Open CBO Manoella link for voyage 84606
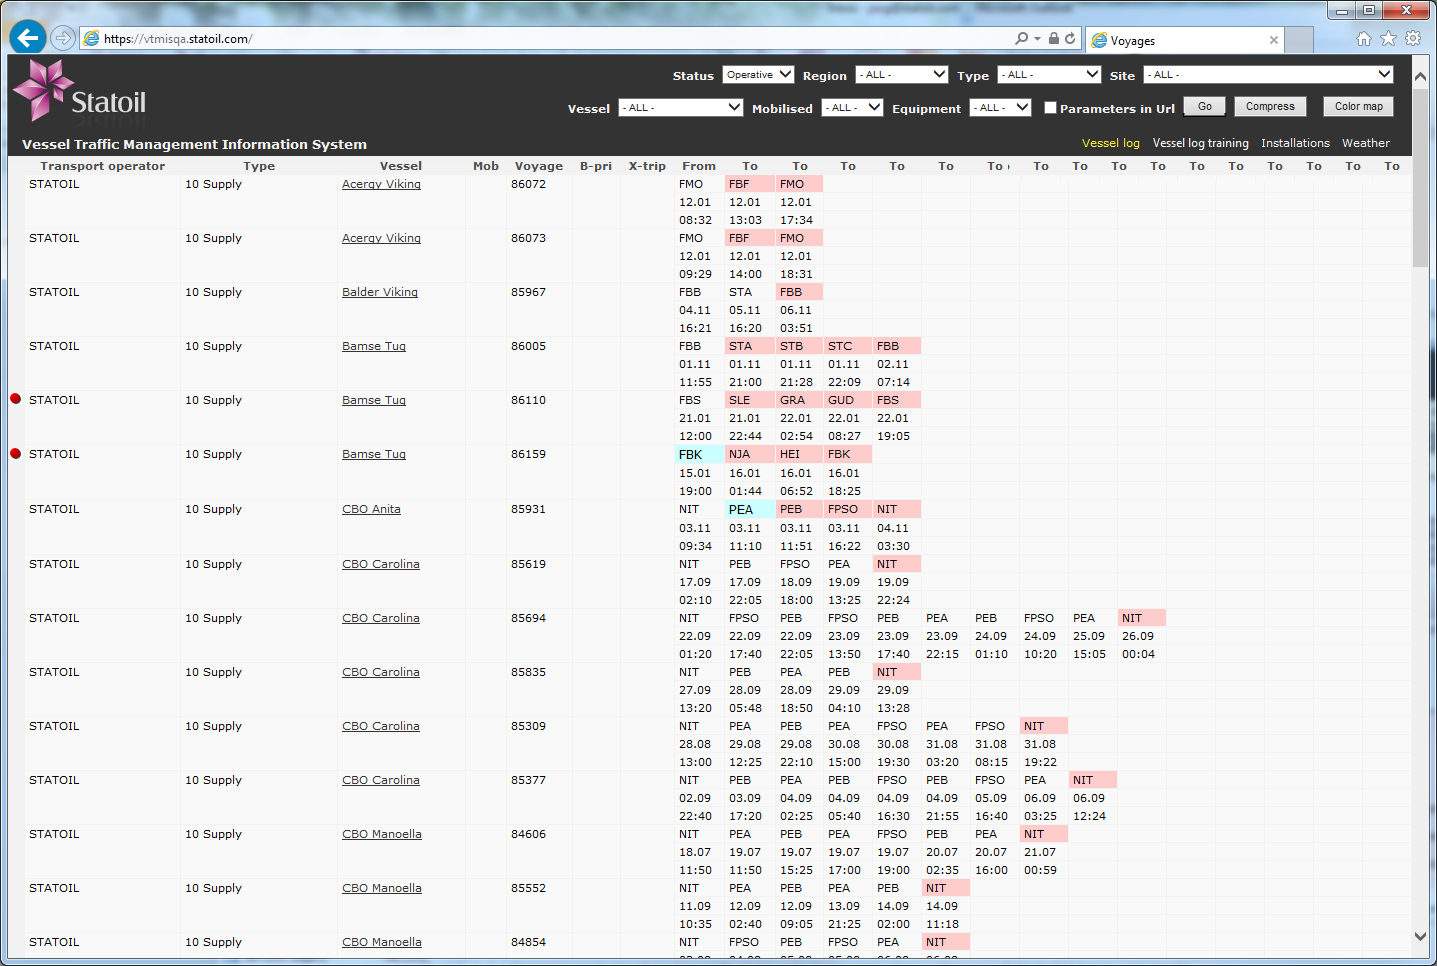Screen dimensions: 1437x966 click(x=382, y=834)
